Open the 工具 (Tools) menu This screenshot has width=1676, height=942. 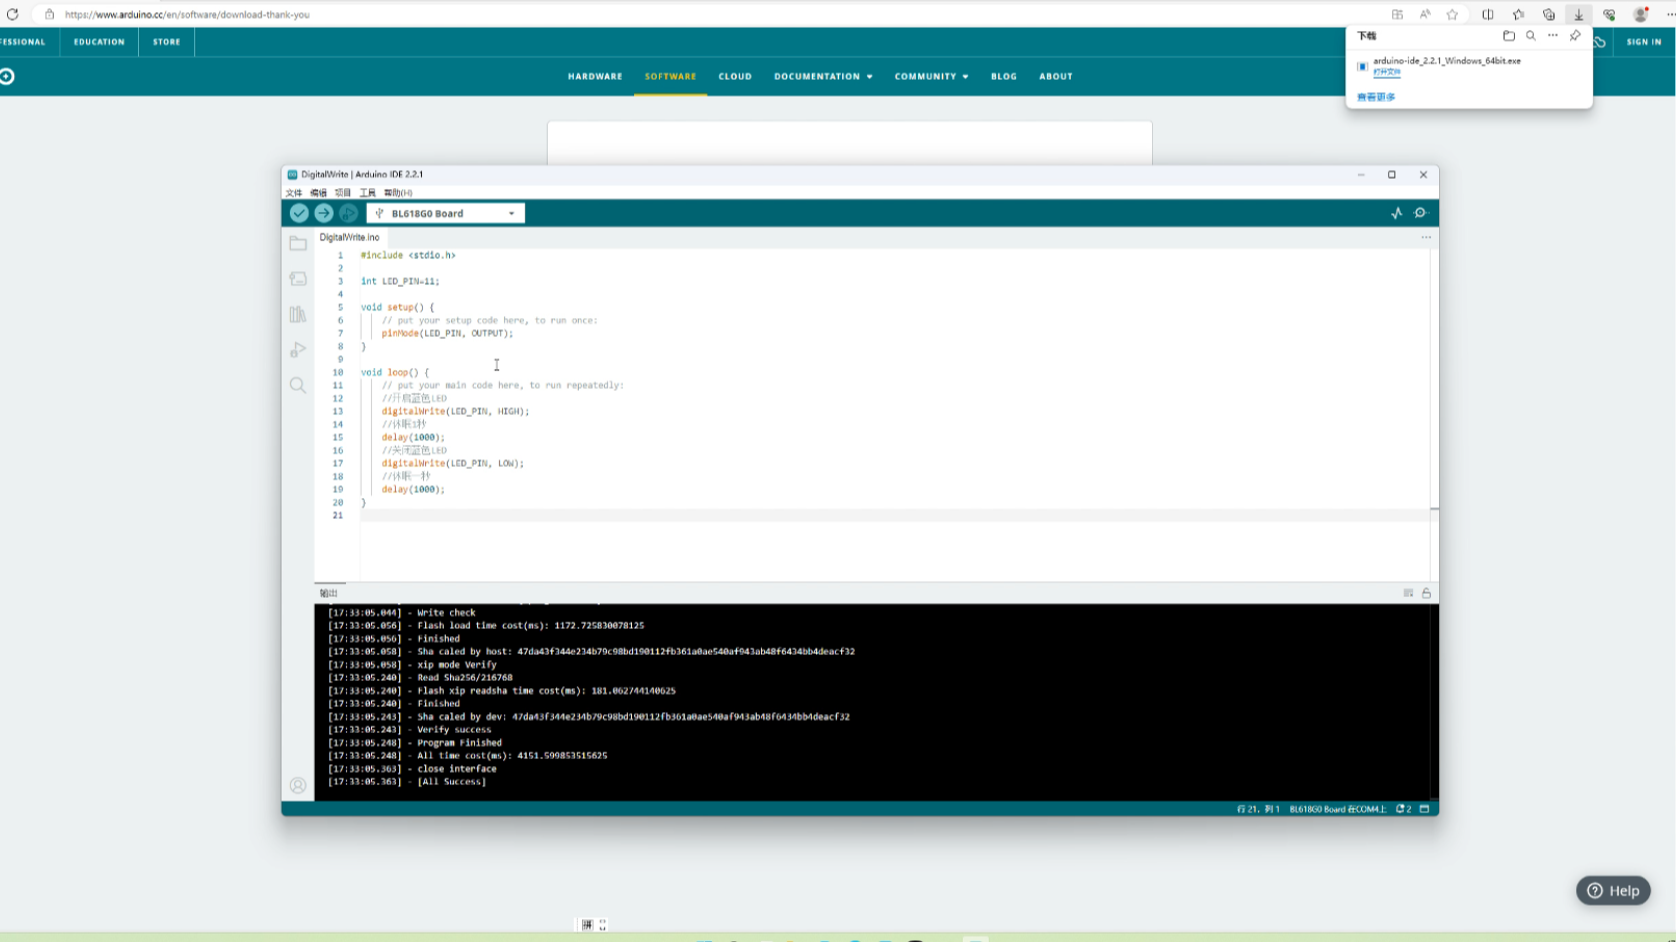368,193
